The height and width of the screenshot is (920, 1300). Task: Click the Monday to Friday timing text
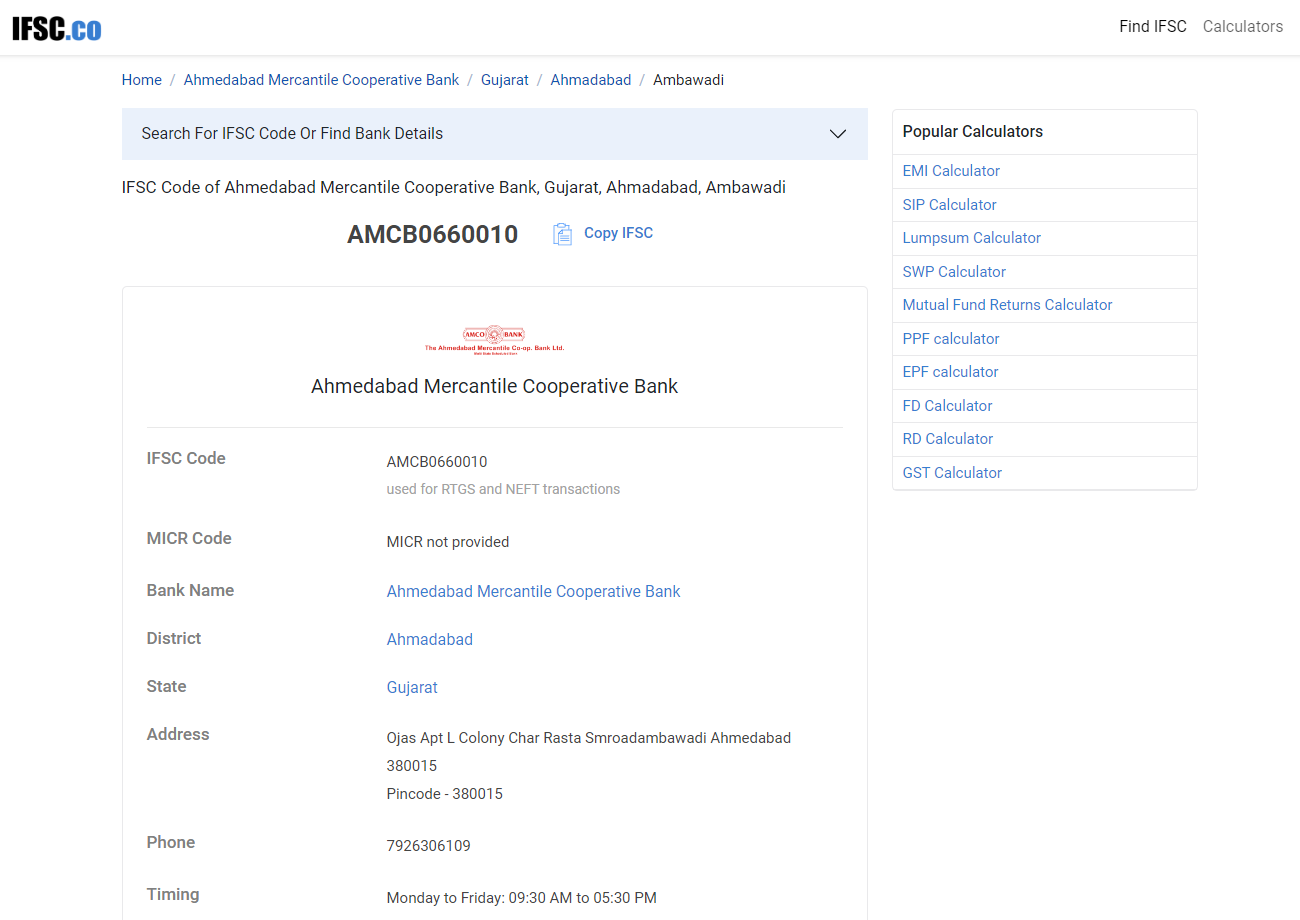point(522,898)
